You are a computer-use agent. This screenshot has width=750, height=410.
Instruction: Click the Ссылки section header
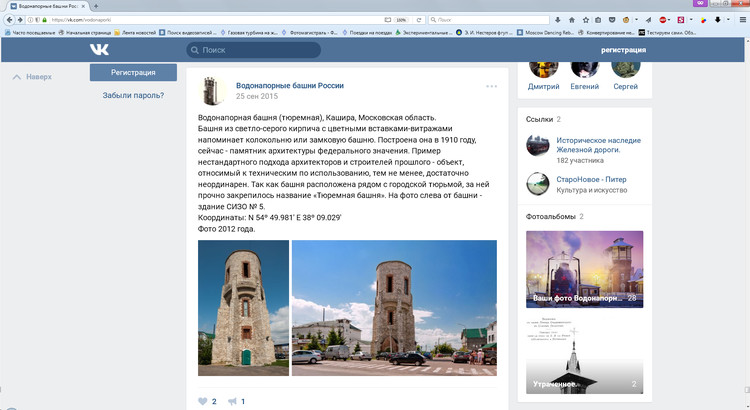(539, 119)
